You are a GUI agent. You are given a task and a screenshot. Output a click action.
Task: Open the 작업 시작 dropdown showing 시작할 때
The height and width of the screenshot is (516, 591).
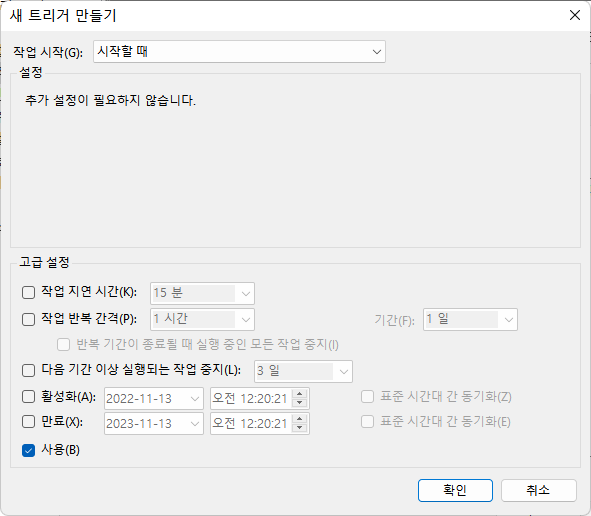pos(239,52)
